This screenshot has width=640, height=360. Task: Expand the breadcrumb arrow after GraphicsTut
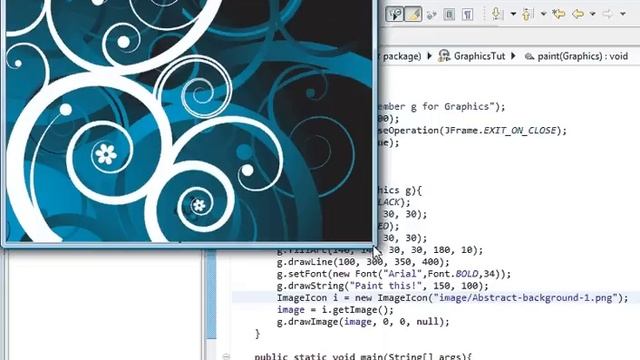point(513,56)
